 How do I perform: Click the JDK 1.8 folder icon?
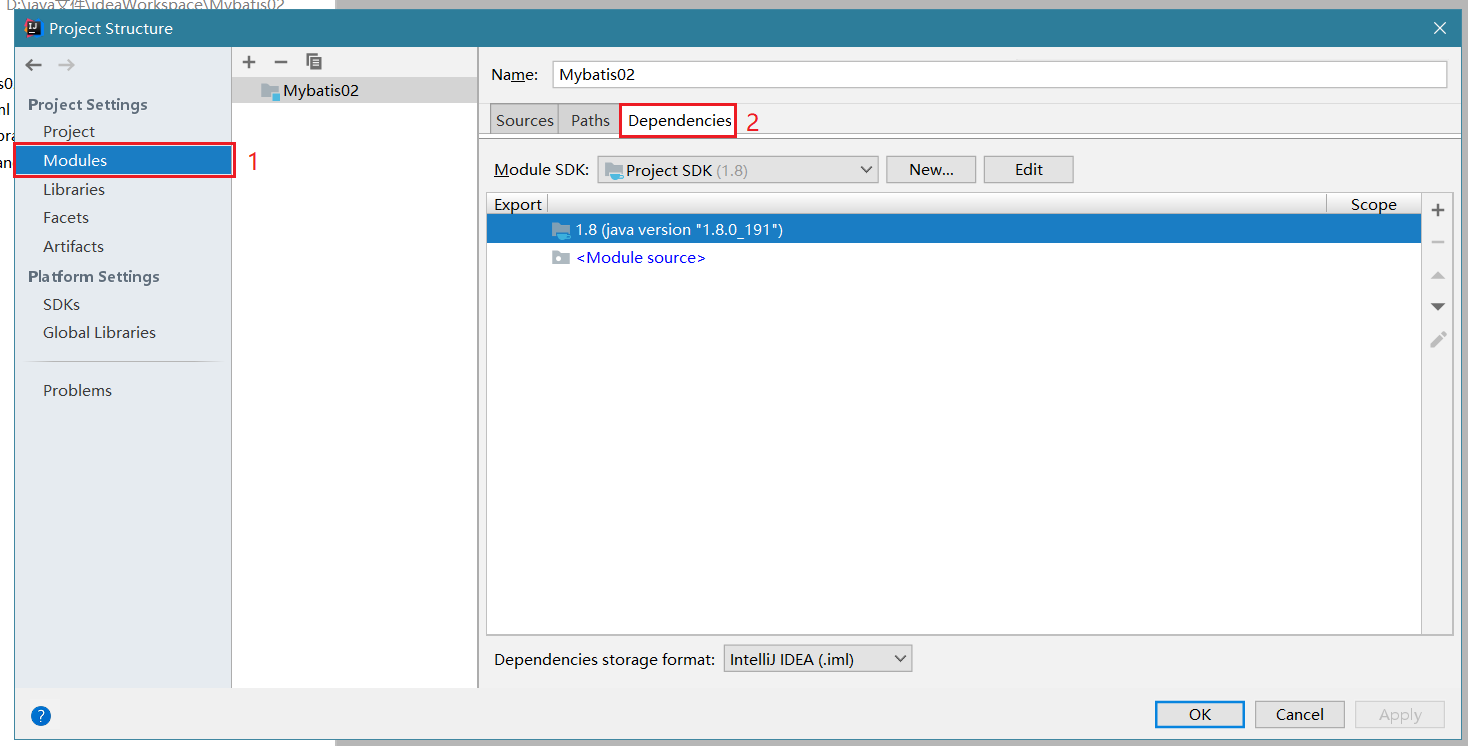[561, 230]
